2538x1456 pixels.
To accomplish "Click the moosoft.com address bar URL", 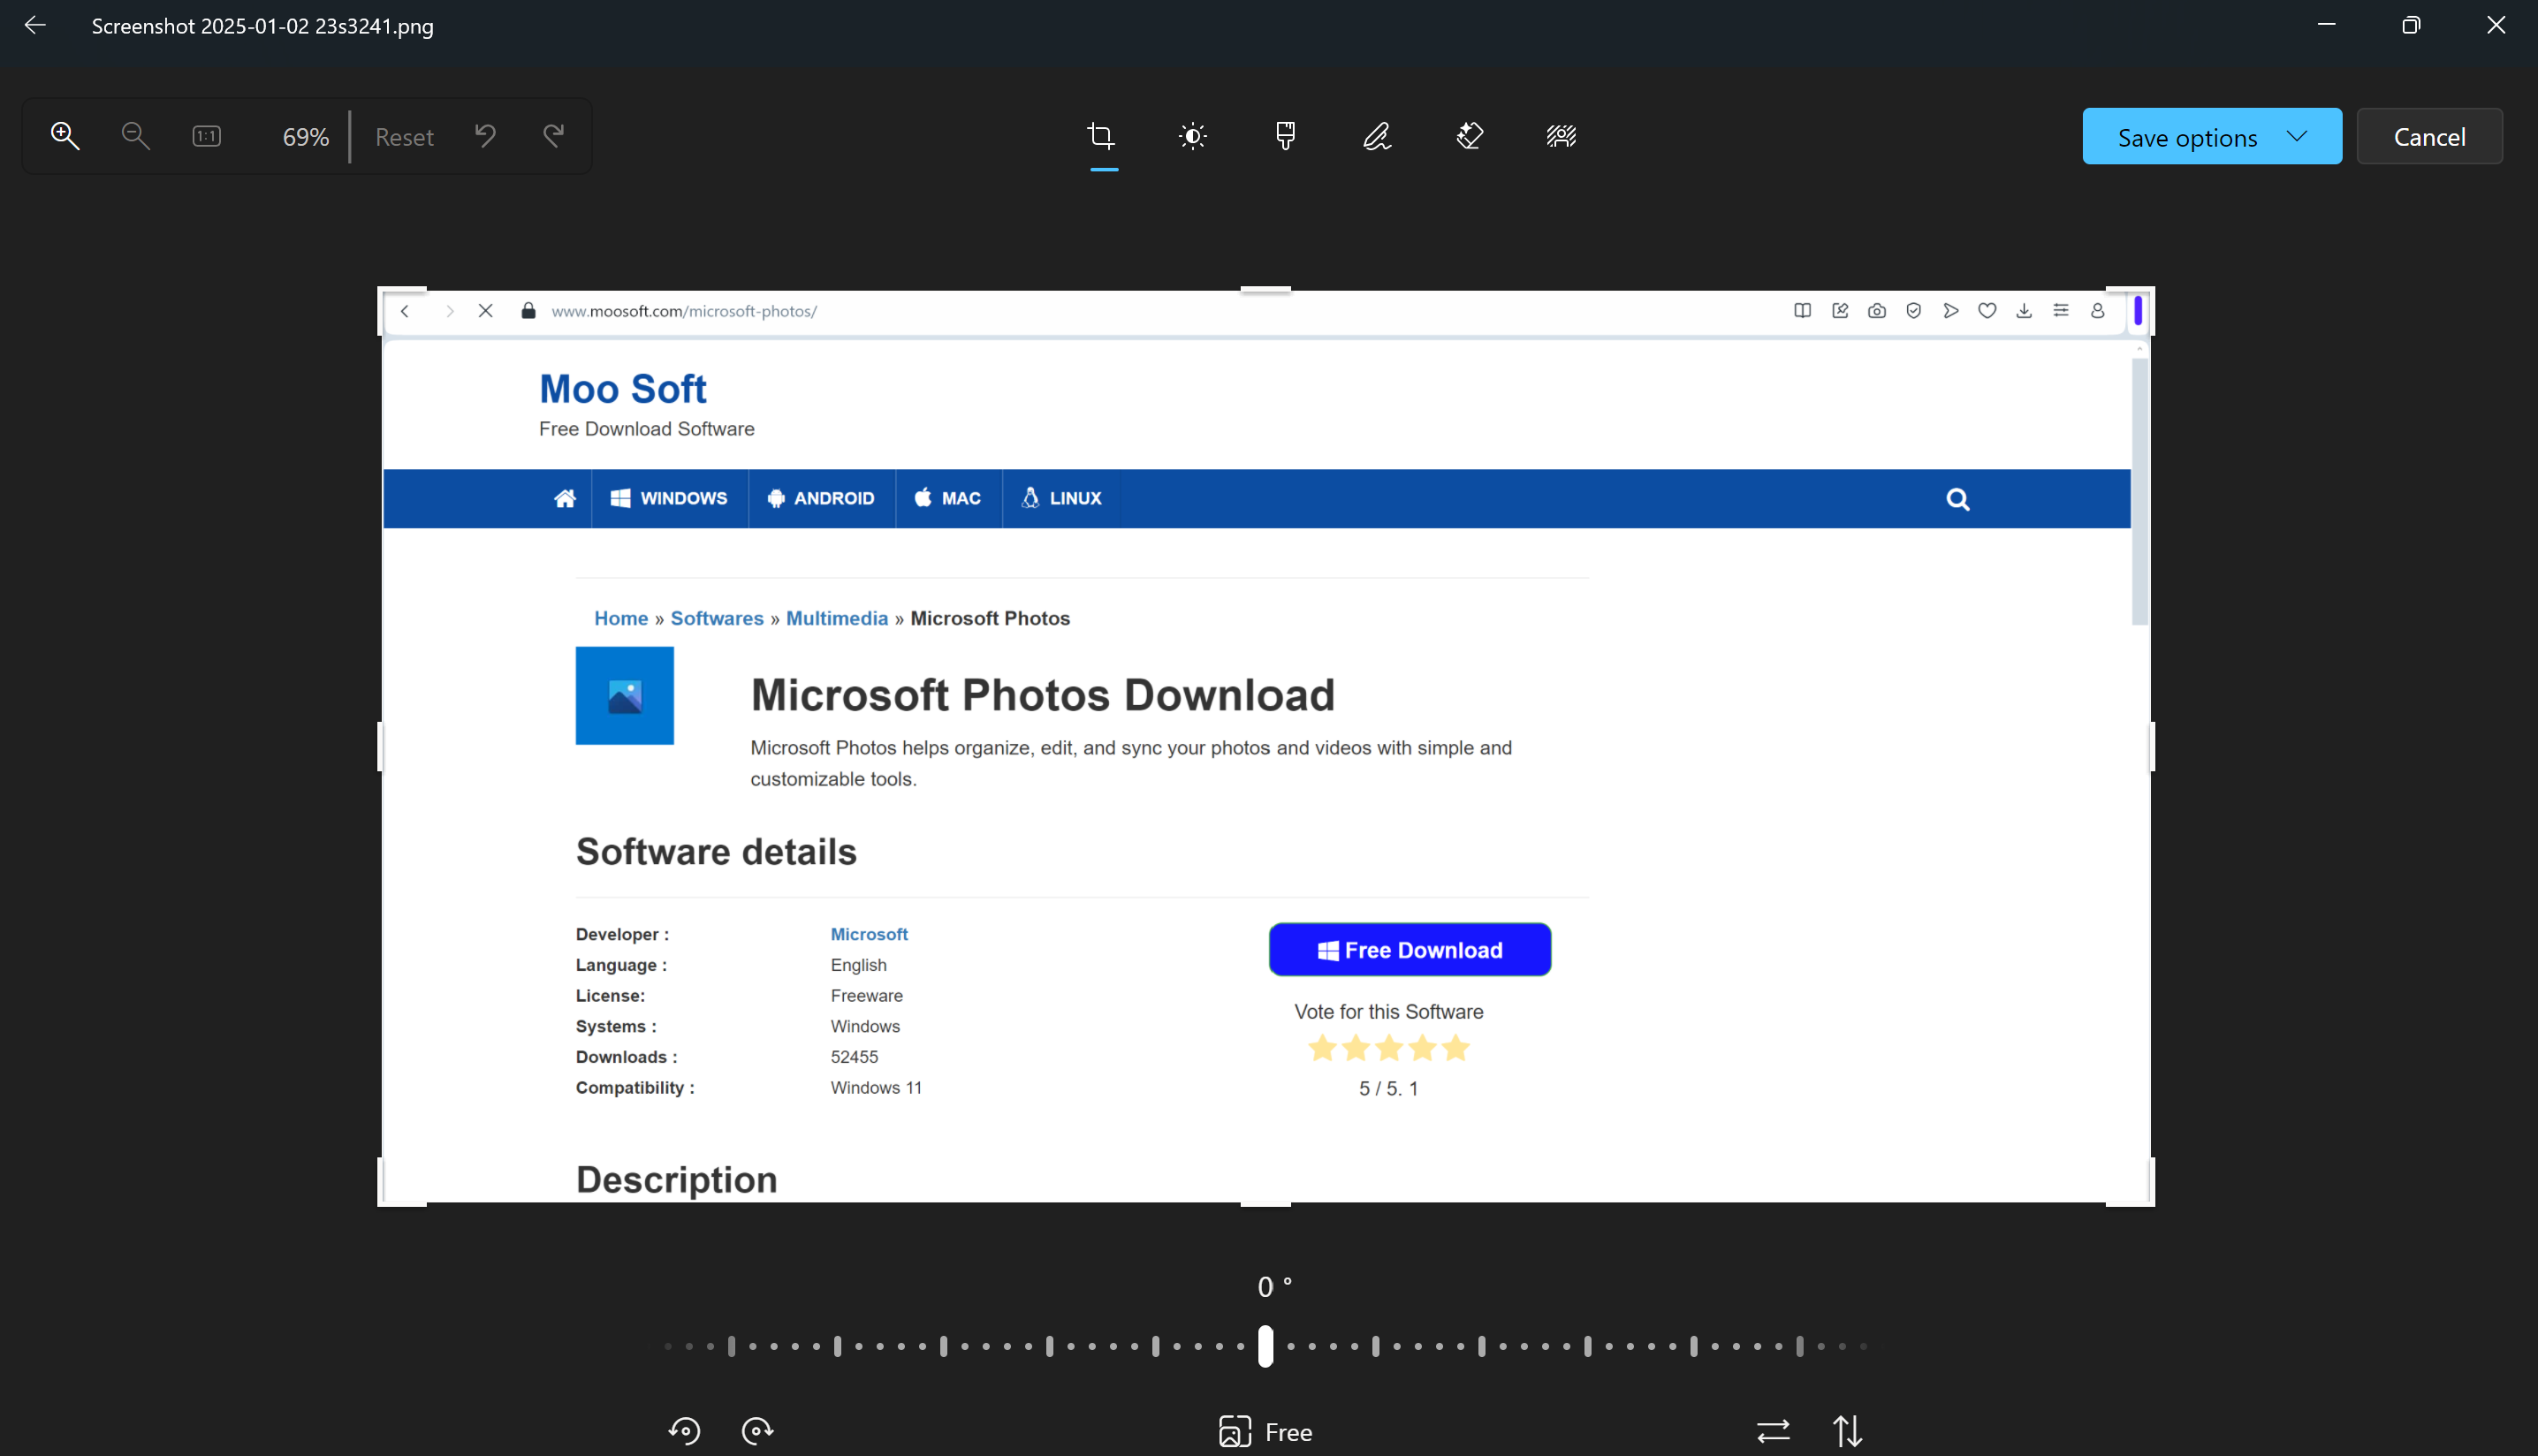I will point(684,311).
